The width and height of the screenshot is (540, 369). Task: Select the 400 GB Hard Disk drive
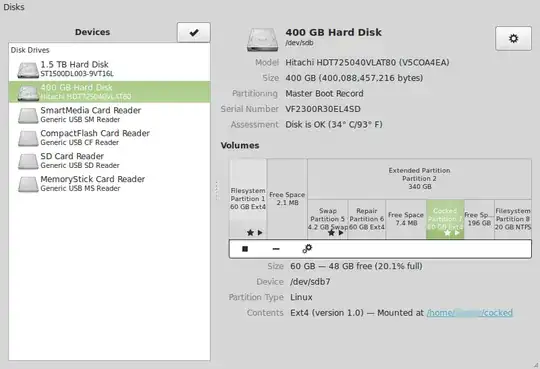109,92
